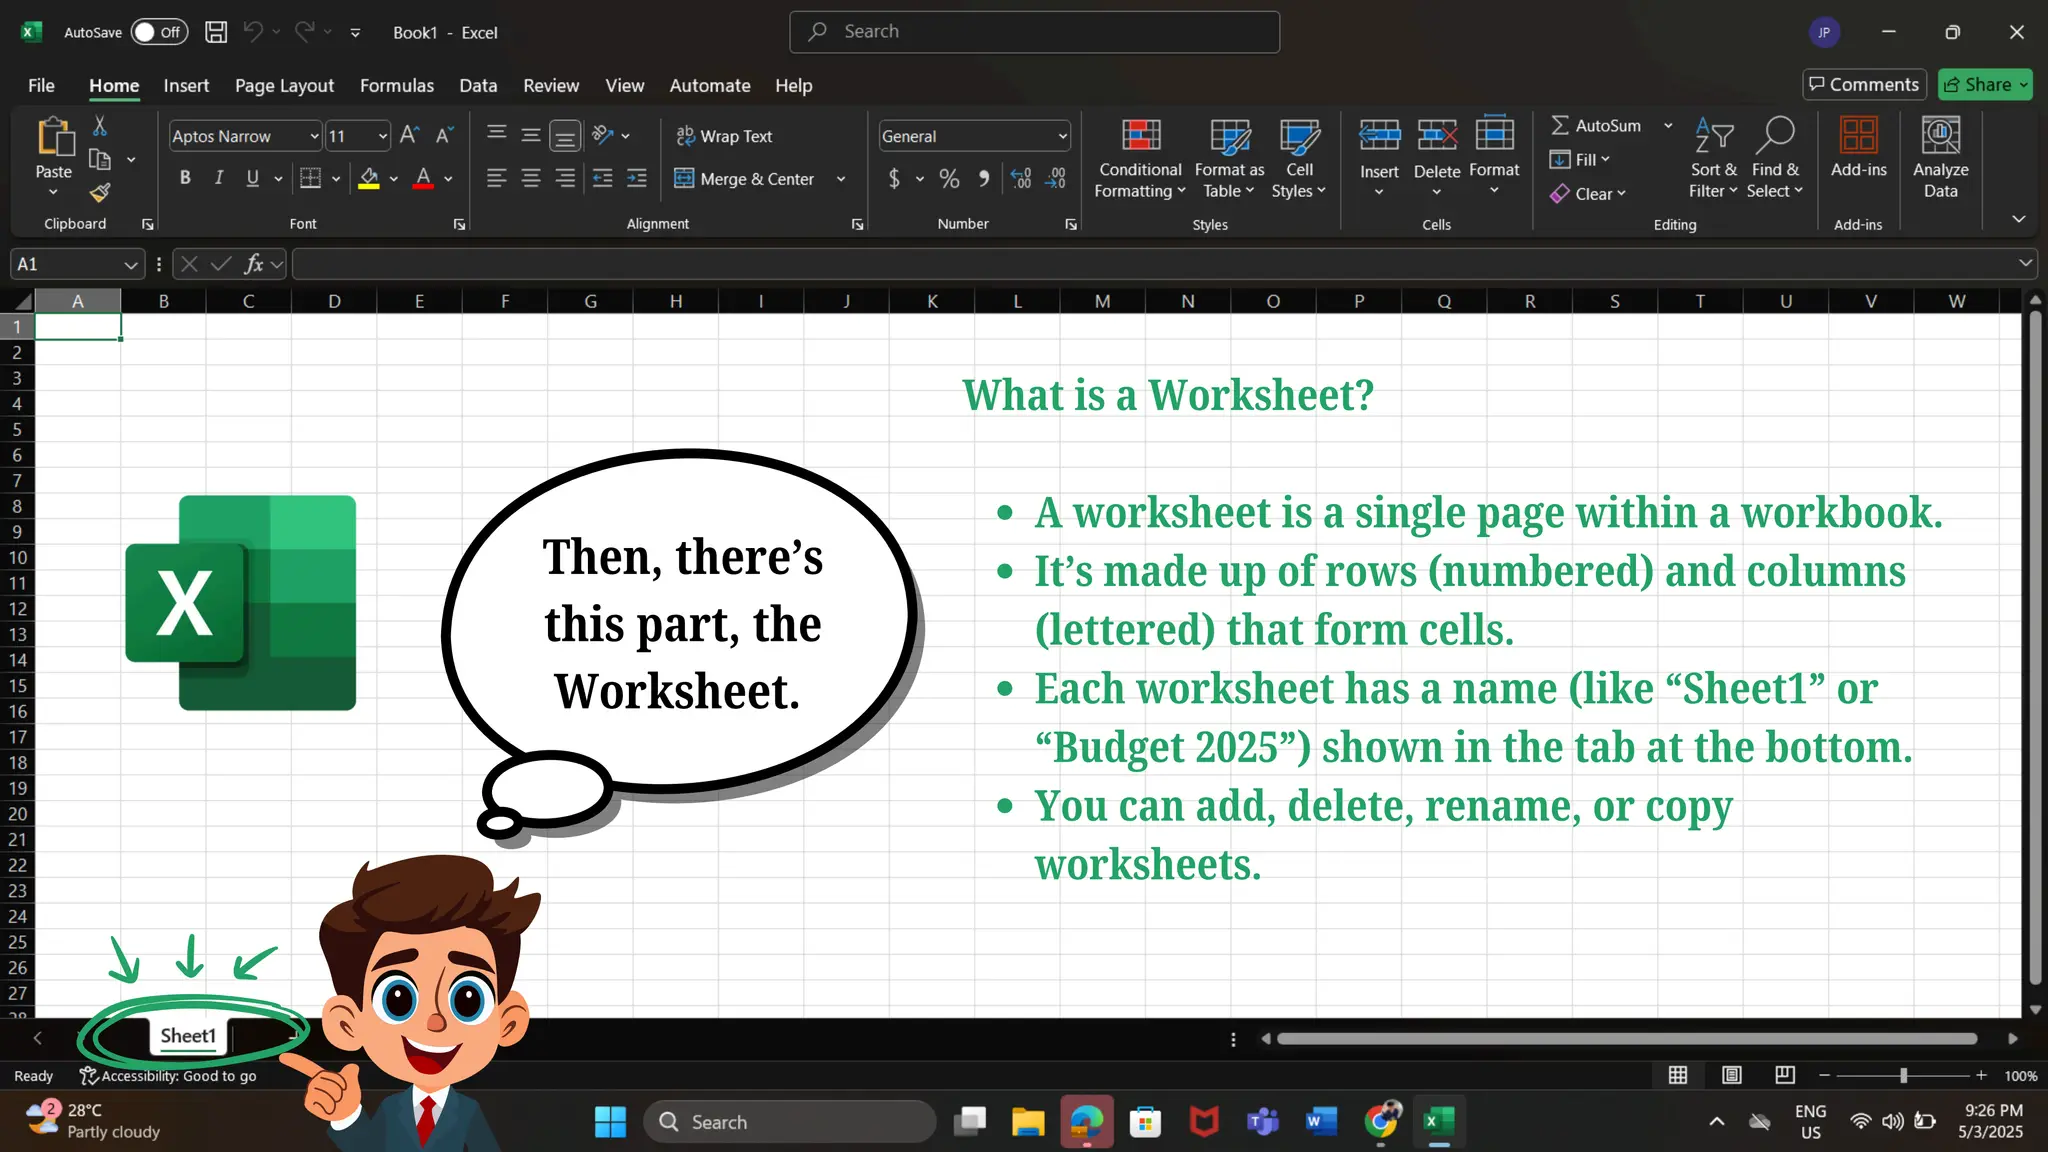Expand the formula bar chevron
Image resolution: width=2048 pixels, height=1152 pixels.
2025,263
